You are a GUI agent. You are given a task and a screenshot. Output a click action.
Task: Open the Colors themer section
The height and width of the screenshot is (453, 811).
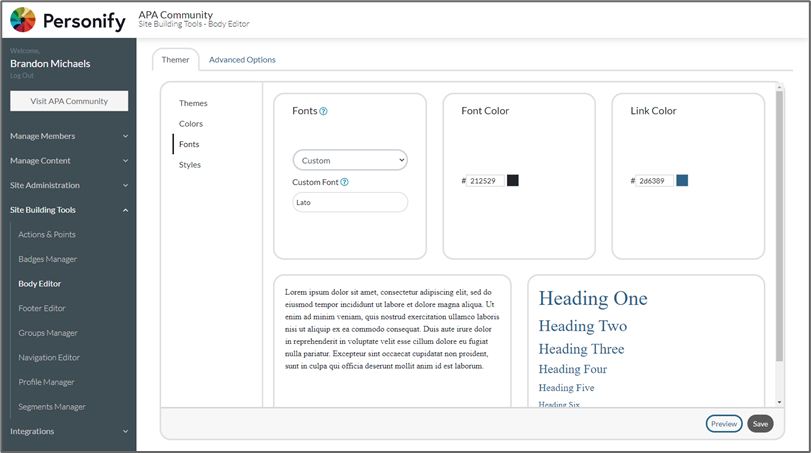tap(191, 124)
